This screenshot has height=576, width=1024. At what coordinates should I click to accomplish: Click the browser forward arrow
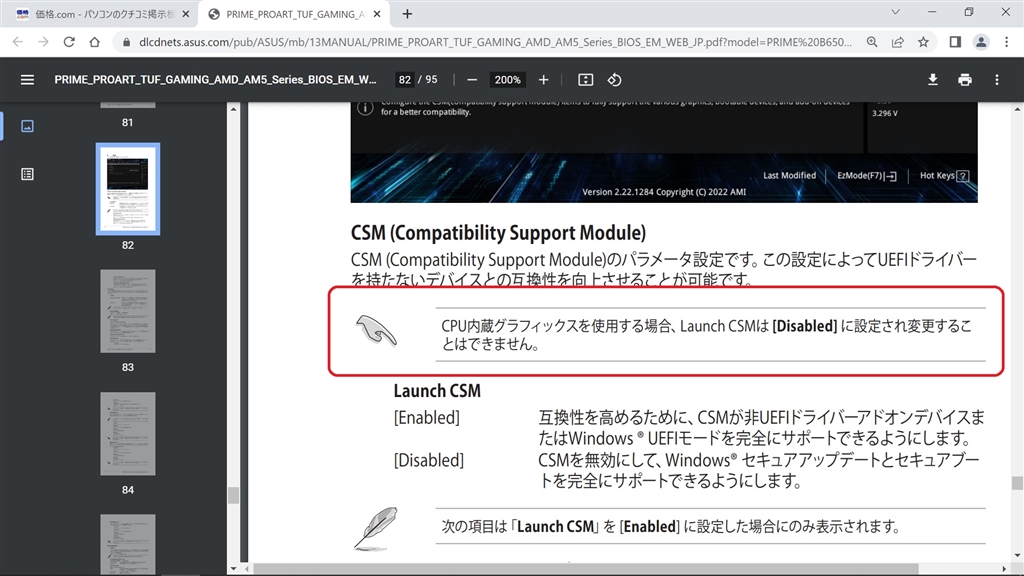coord(43,42)
